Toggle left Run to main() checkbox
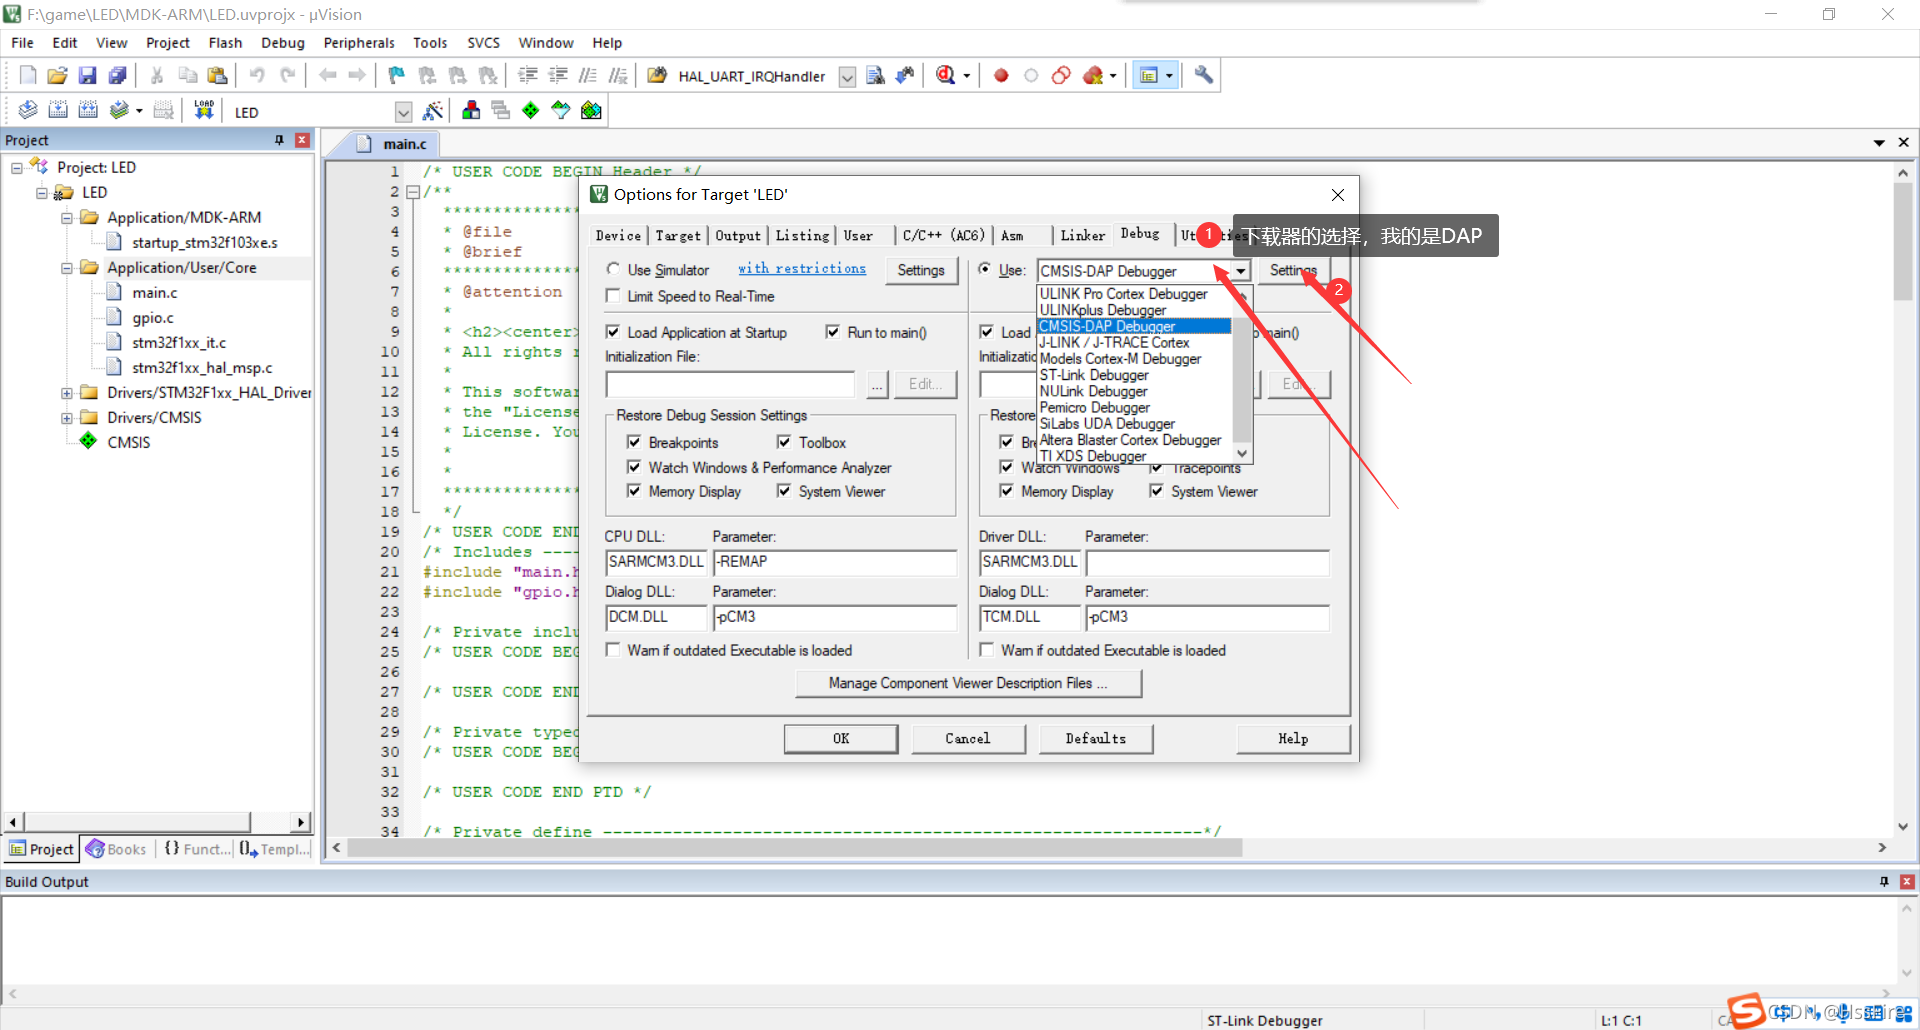This screenshot has width=1920, height=1030. click(x=833, y=332)
